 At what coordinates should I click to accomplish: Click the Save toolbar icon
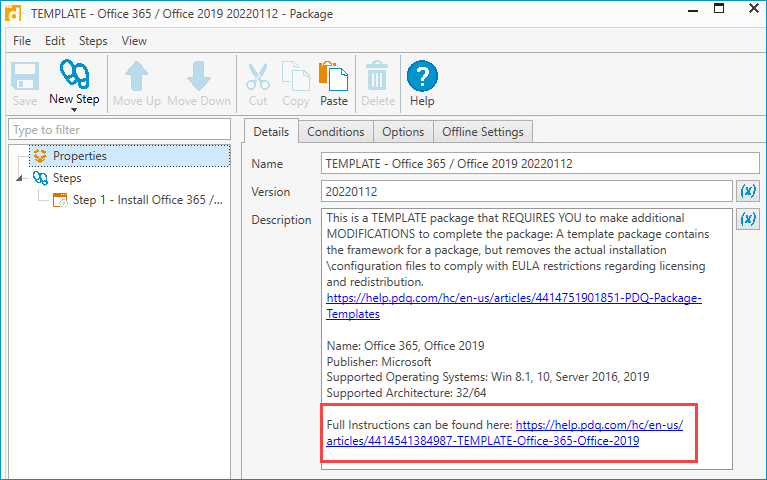pyautogui.click(x=25, y=76)
